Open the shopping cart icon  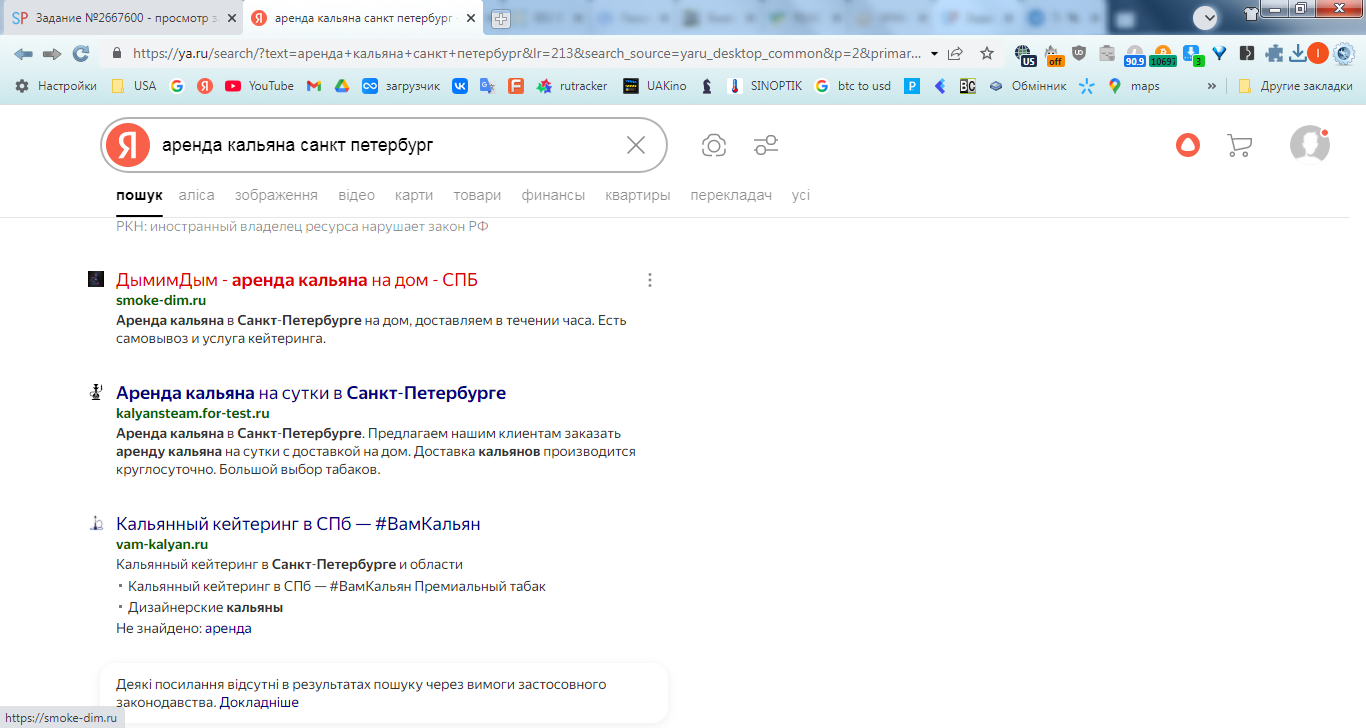1239,146
